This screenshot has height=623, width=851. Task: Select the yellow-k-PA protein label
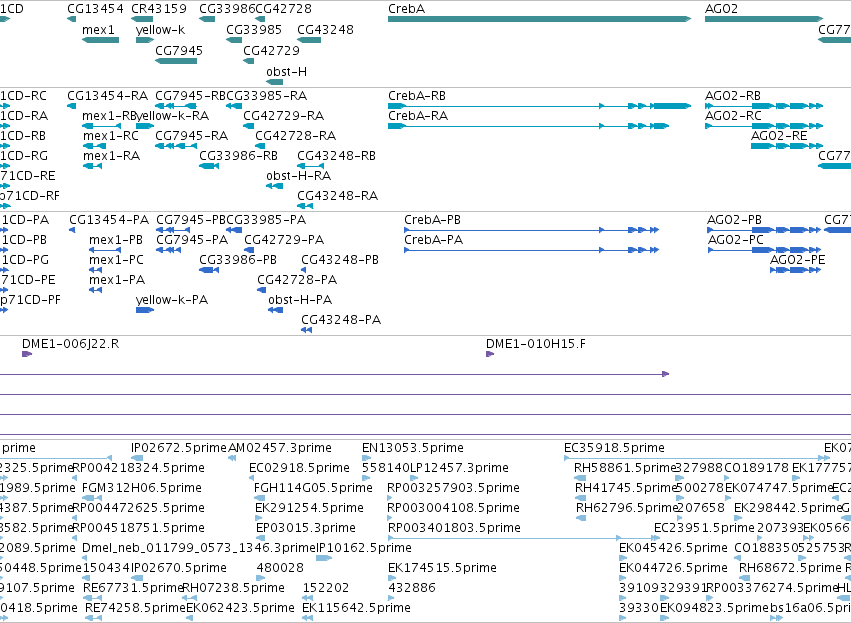pyautogui.click(x=172, y=300)
